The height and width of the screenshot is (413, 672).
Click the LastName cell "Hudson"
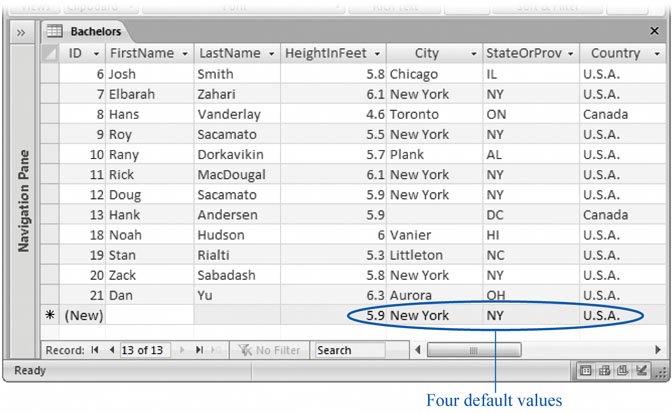237,235
